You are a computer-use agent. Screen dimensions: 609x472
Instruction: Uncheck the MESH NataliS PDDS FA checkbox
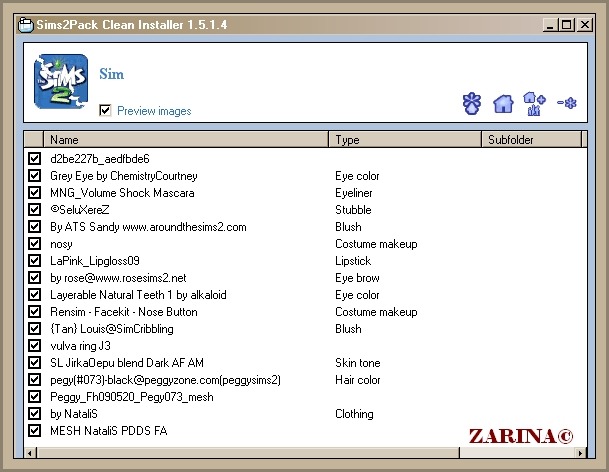pyautogui.click(x=35, y=431)
